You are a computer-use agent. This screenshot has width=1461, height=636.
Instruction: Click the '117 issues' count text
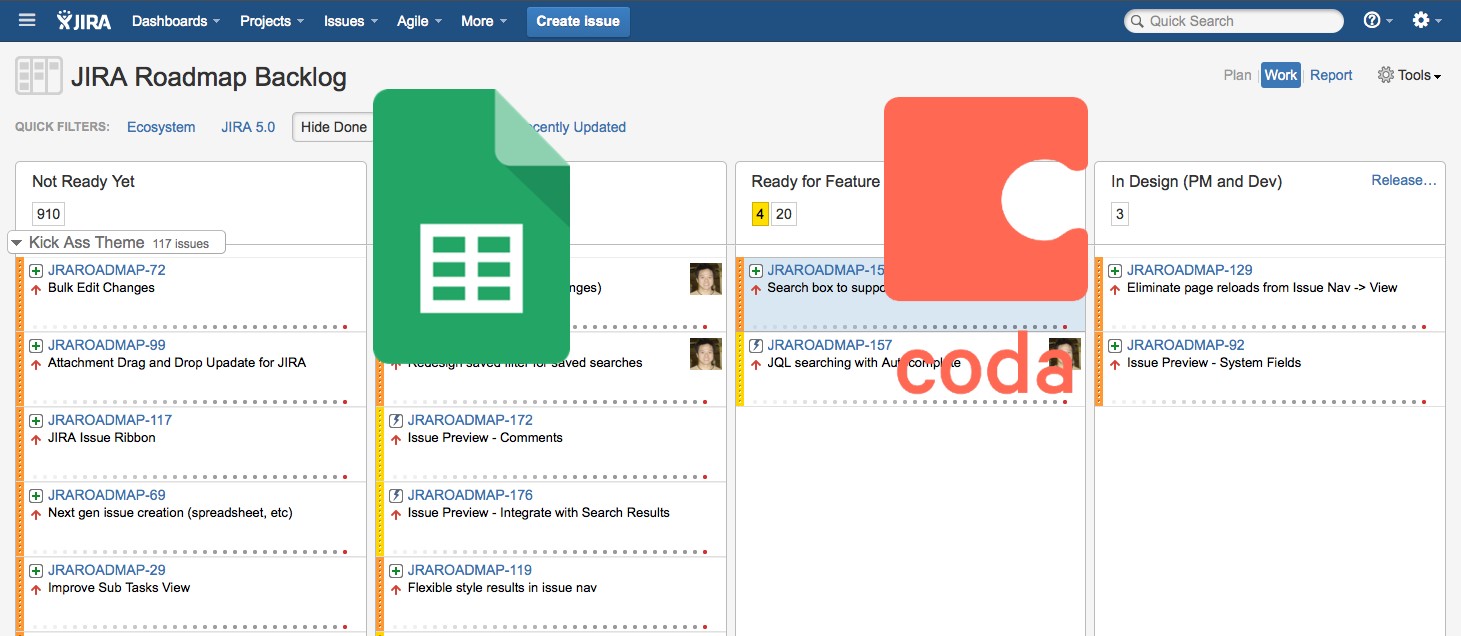(181, 243)
